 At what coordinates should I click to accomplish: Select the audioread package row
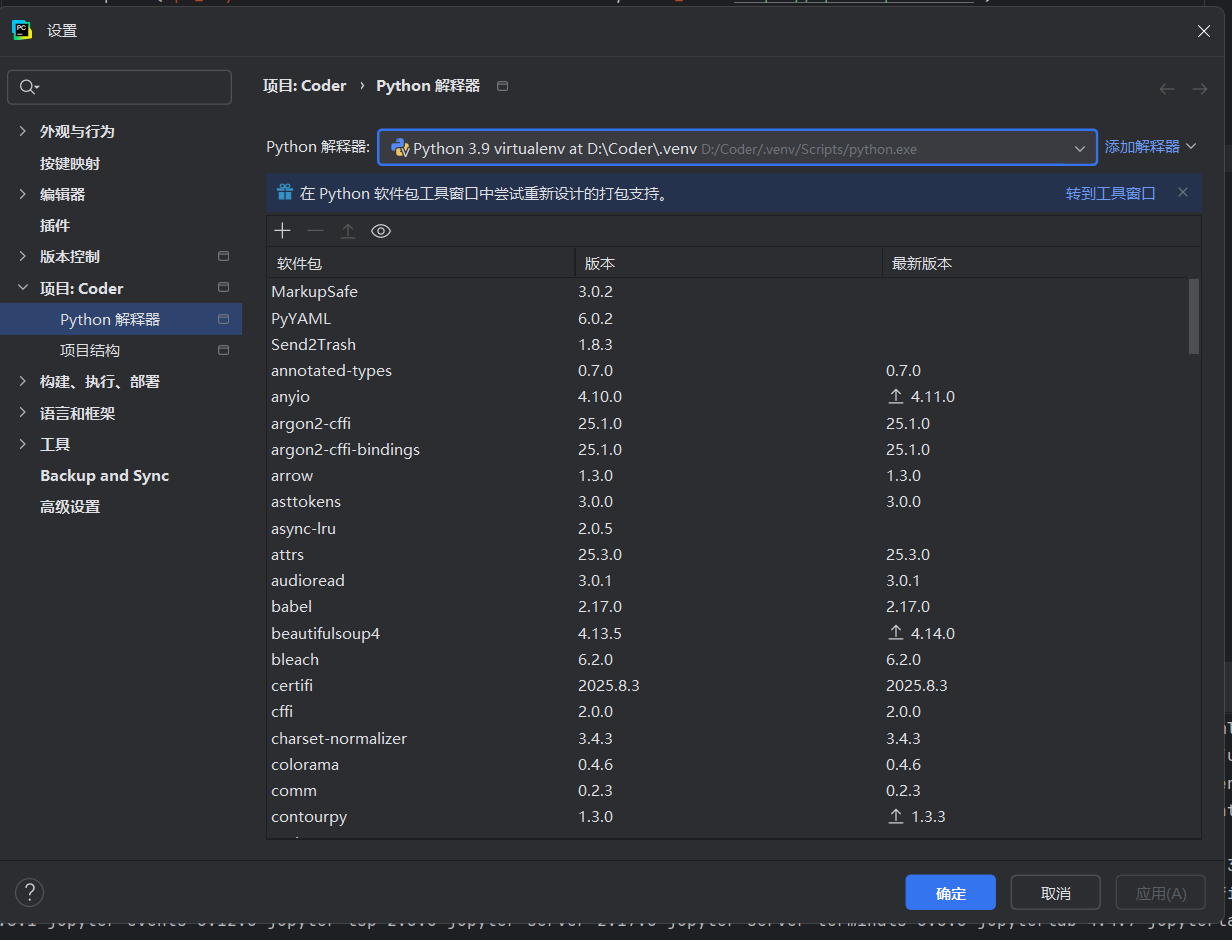coord(727,581)
